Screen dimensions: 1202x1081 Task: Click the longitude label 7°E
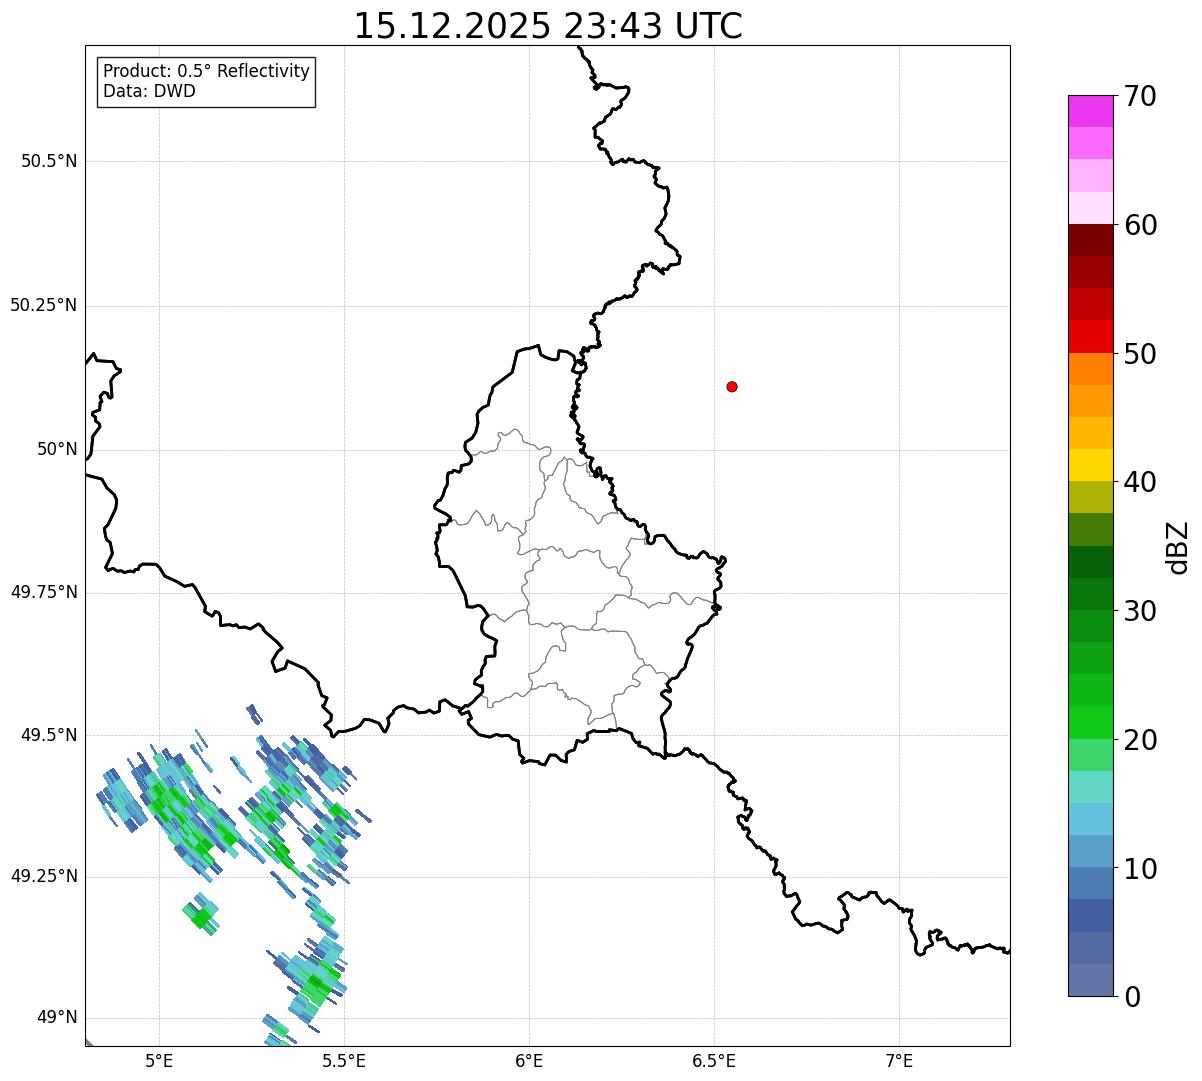click(899, 1061)
